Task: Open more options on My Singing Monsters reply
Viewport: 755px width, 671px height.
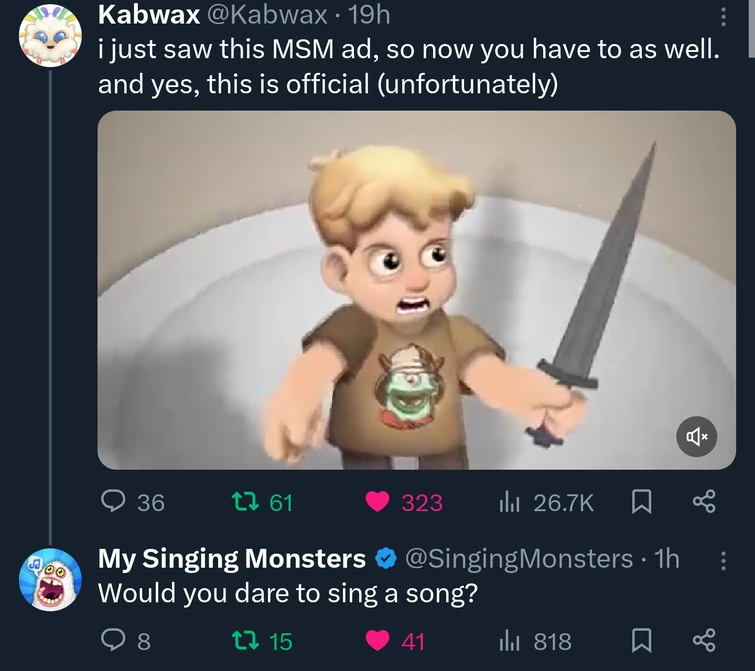Action: (x=723, y=561)
